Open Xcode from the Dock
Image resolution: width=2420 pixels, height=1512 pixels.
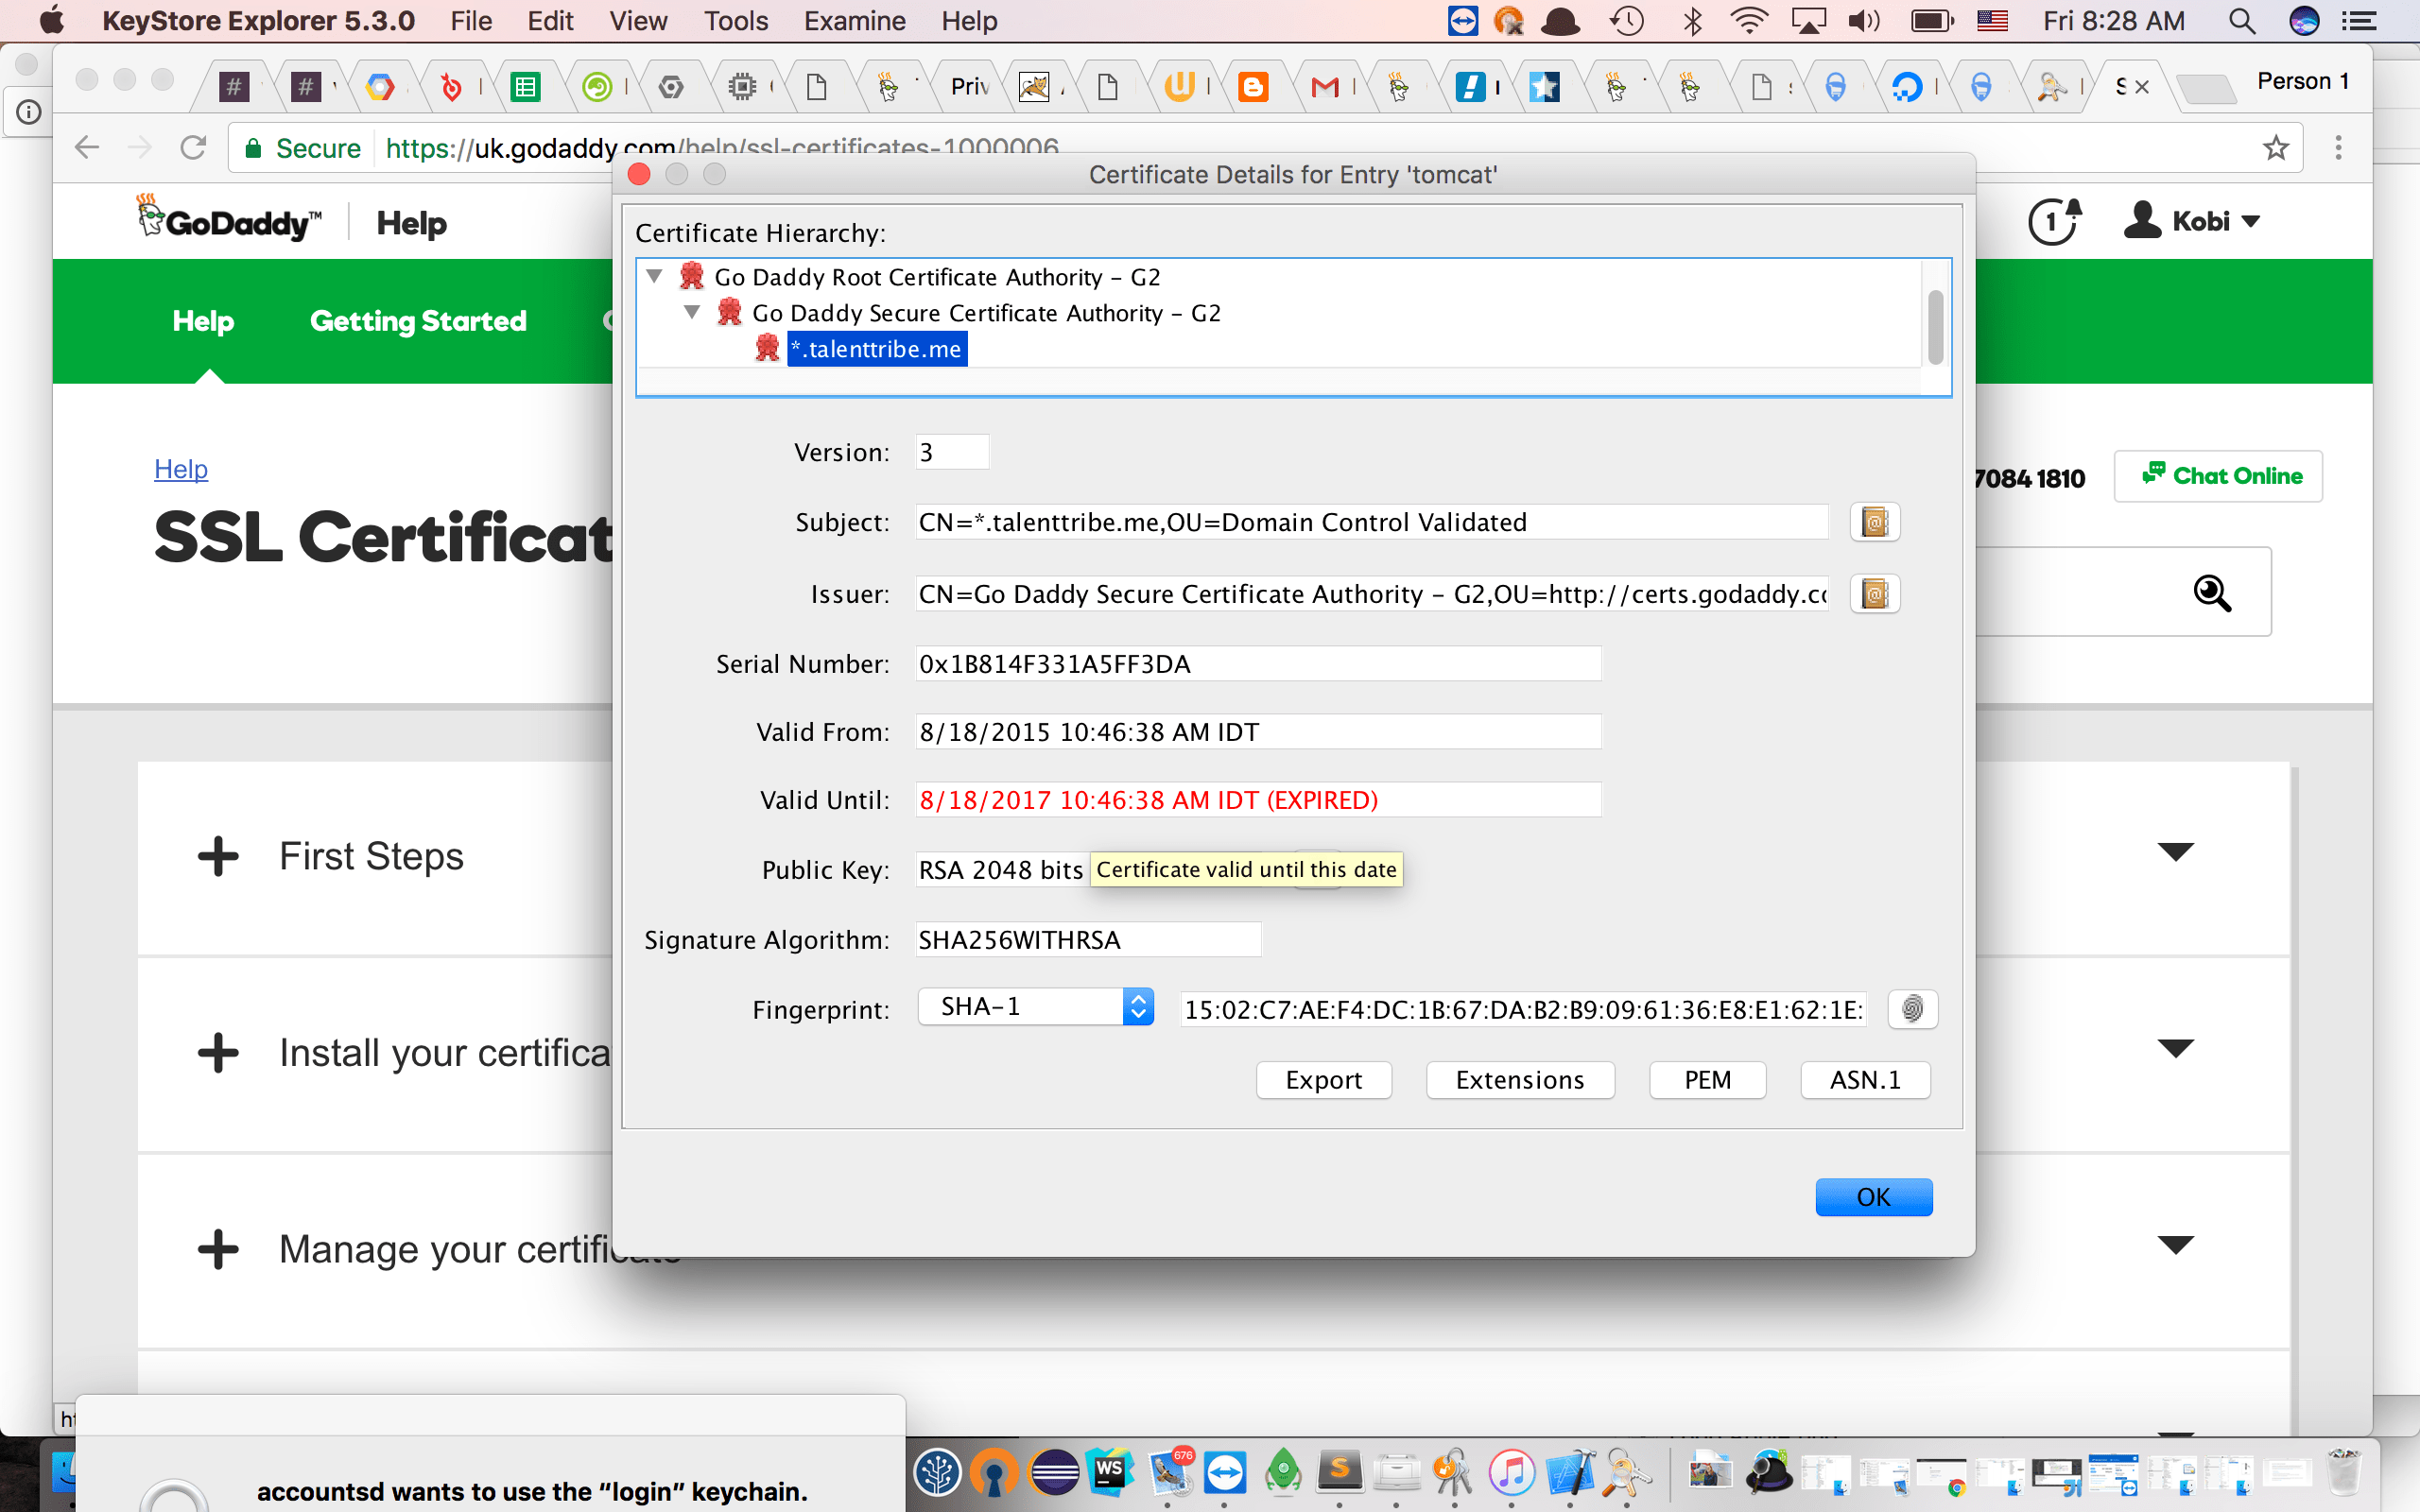(1570, 1473)
